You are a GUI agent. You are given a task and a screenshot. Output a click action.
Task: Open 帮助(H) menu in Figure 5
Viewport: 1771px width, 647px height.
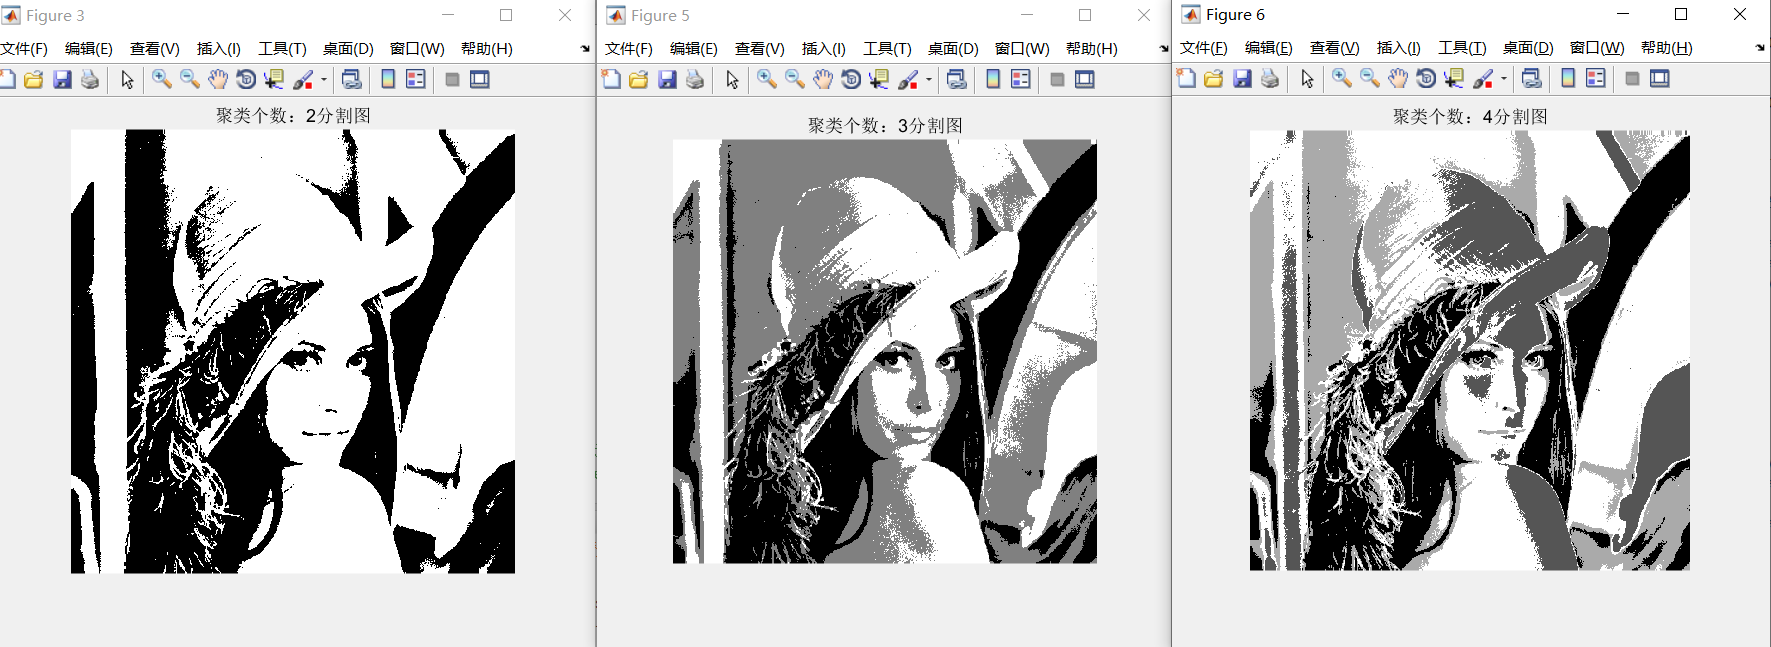(1092, 48)
